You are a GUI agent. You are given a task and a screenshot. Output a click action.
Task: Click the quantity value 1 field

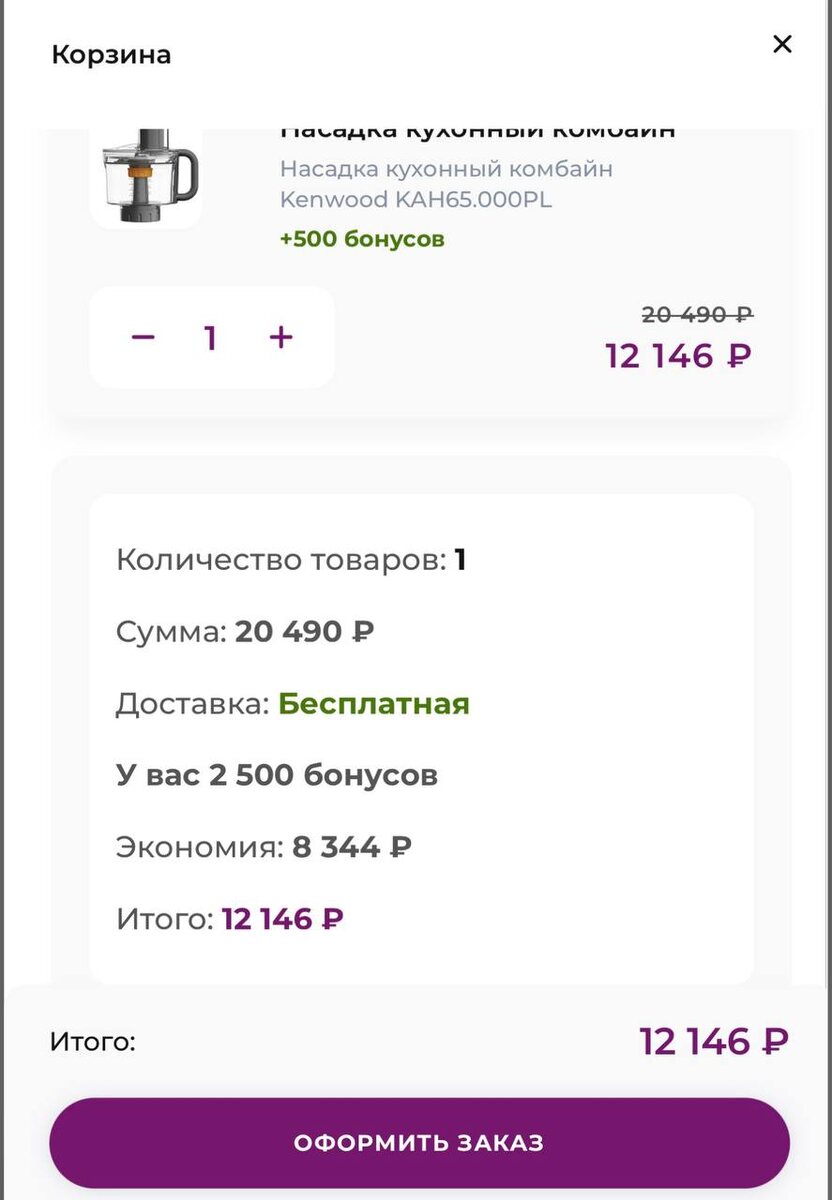(x=211, y=337)
